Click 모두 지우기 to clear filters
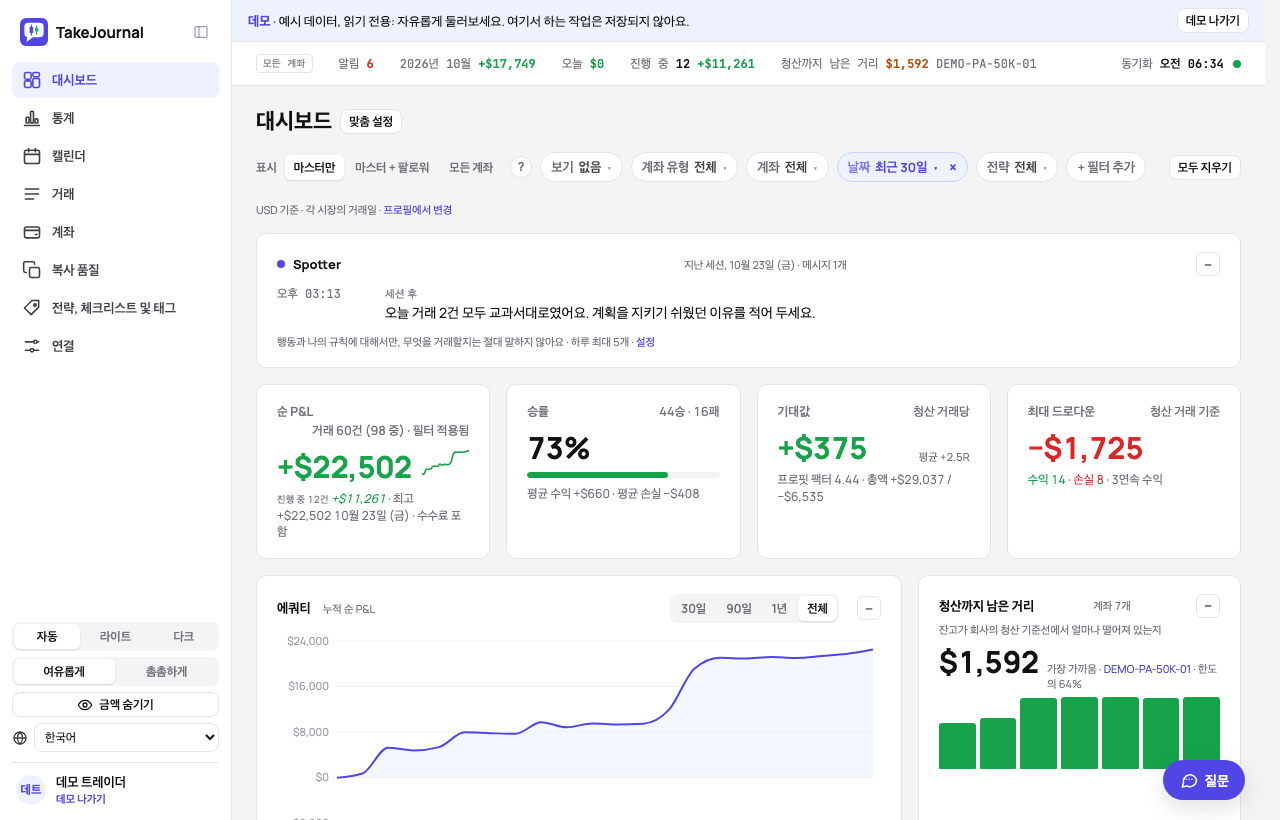This screenshot has height=820, width=1280. tap(1205, 167)
